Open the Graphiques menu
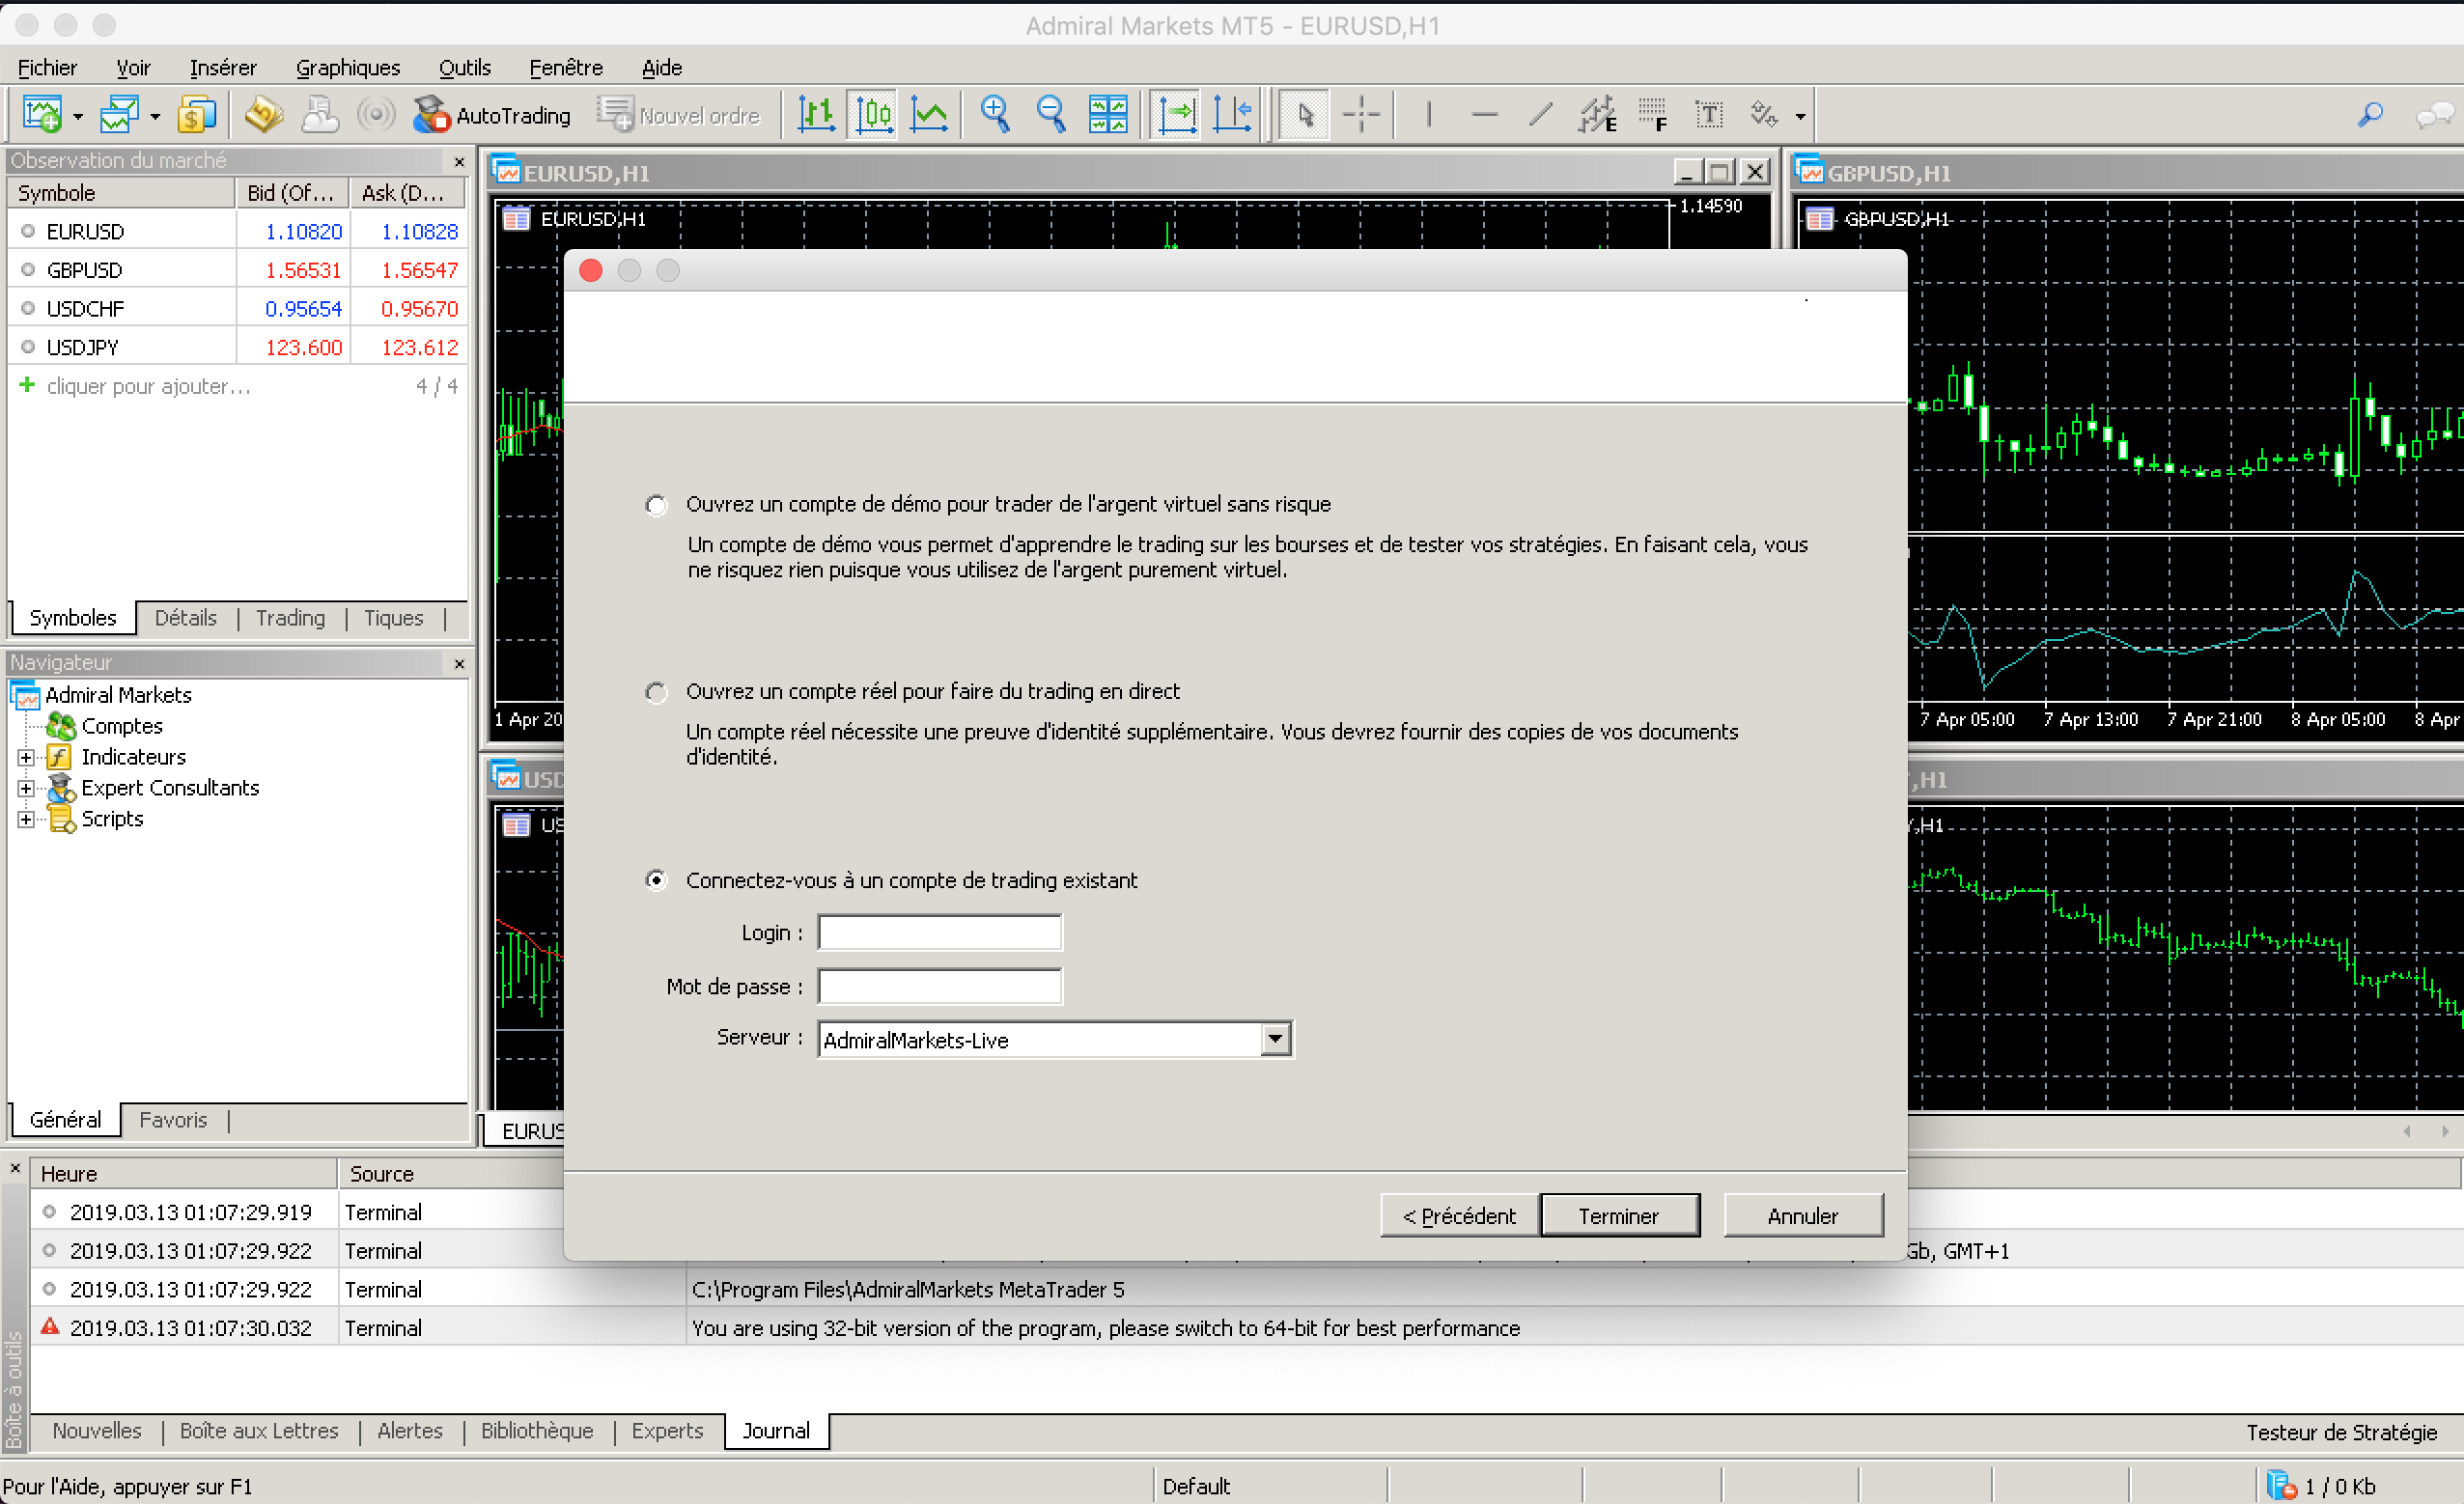Viewport: 2464px width, 1504px height. click(348, 67)
